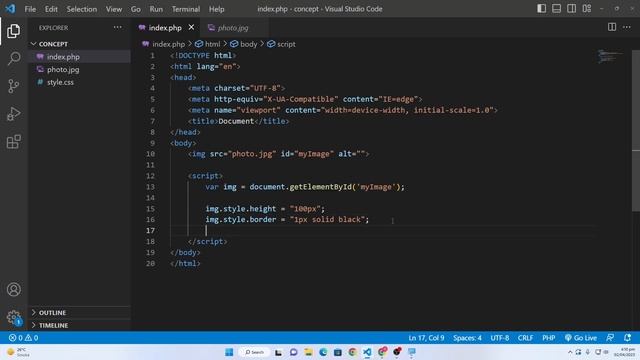The image size is (640, 360).
Task: Open the chat app on taskbar
Action: point(293,352)
